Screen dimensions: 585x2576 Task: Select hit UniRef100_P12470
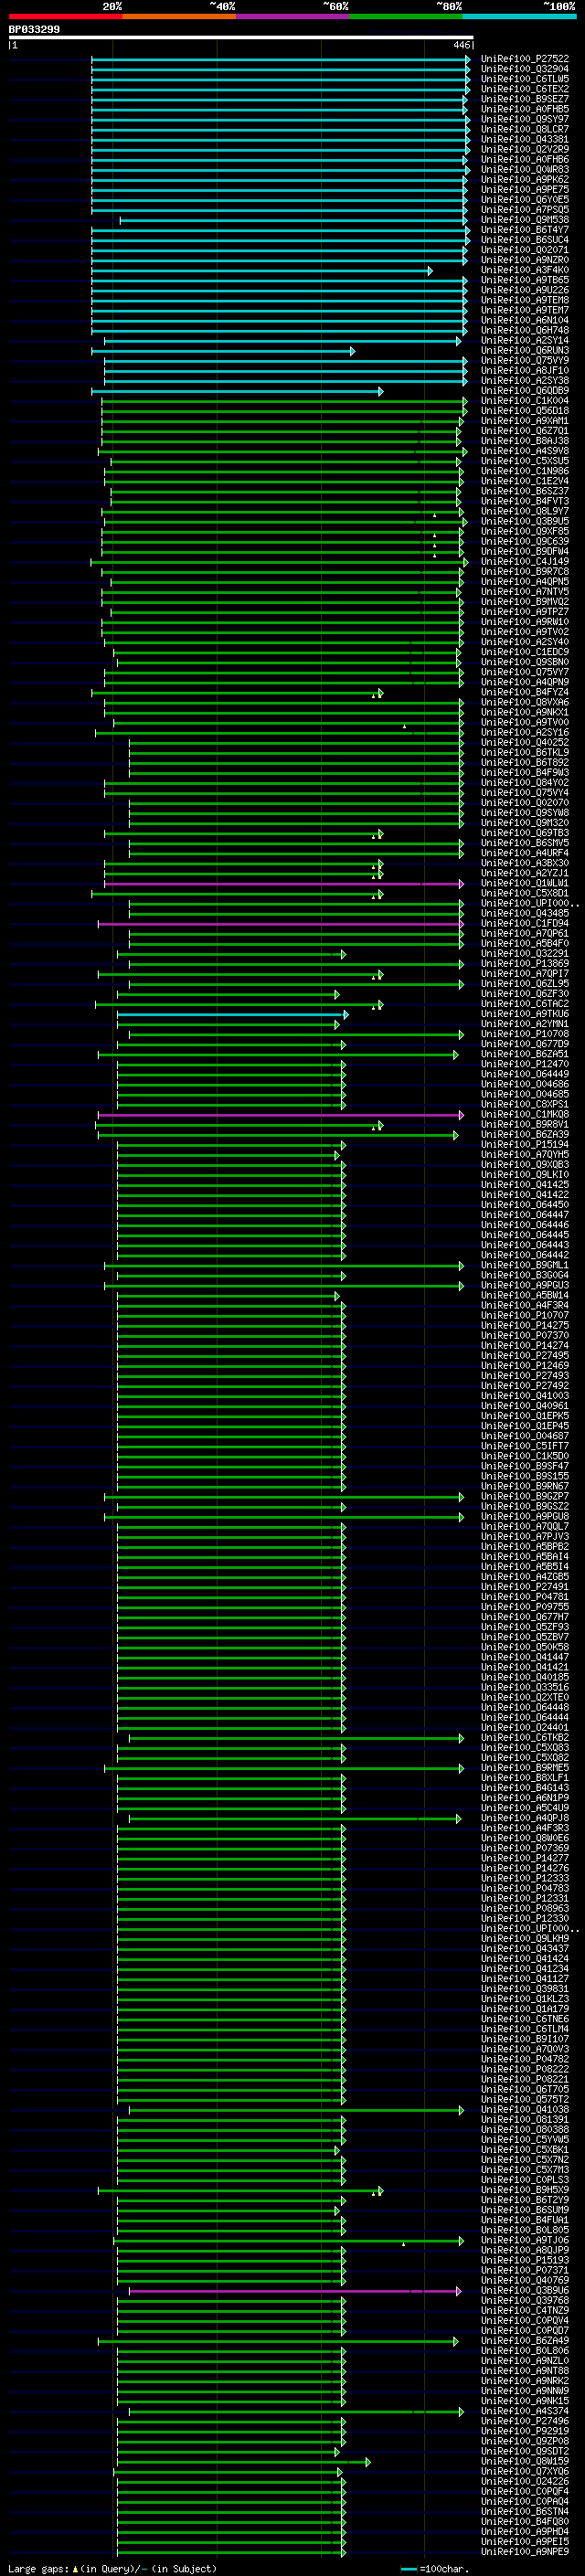click(x=525, y=1065)
